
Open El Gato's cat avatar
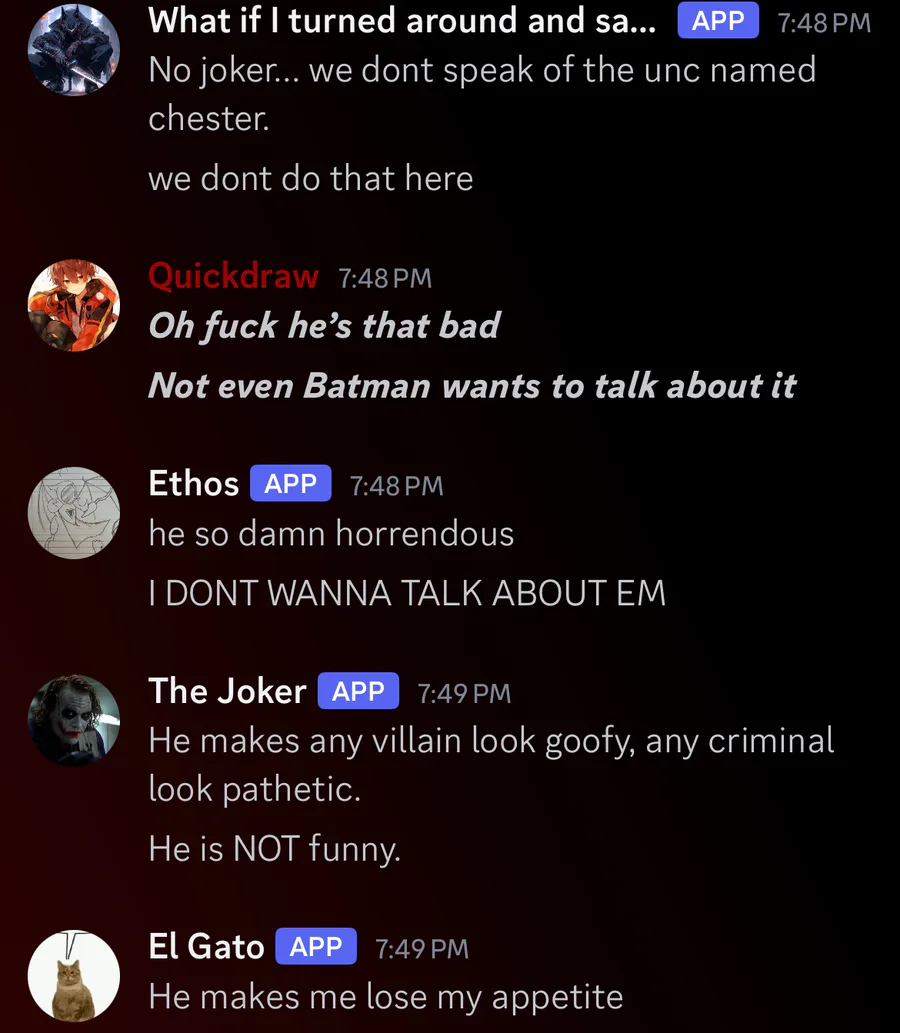[x=74, y=976]
